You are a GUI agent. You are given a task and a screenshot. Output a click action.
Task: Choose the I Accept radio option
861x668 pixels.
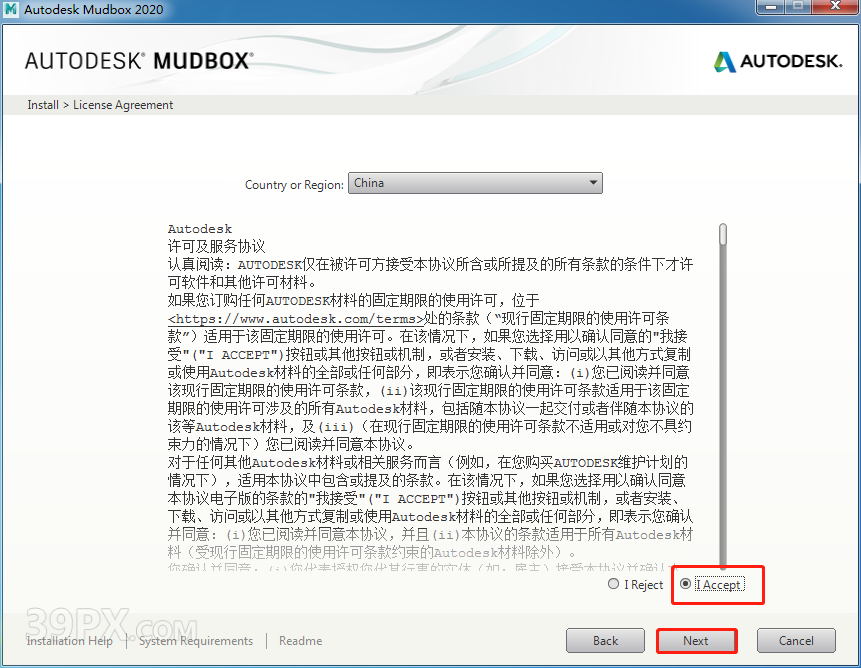685,585
